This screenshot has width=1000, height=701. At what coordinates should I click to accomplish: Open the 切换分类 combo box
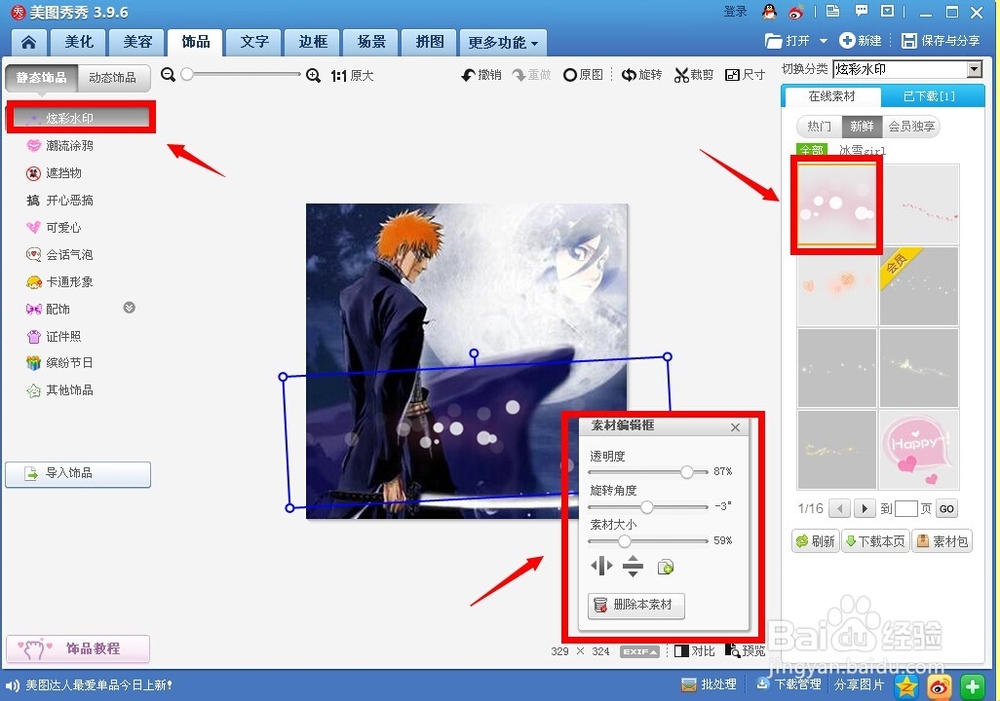coord(907,69)
